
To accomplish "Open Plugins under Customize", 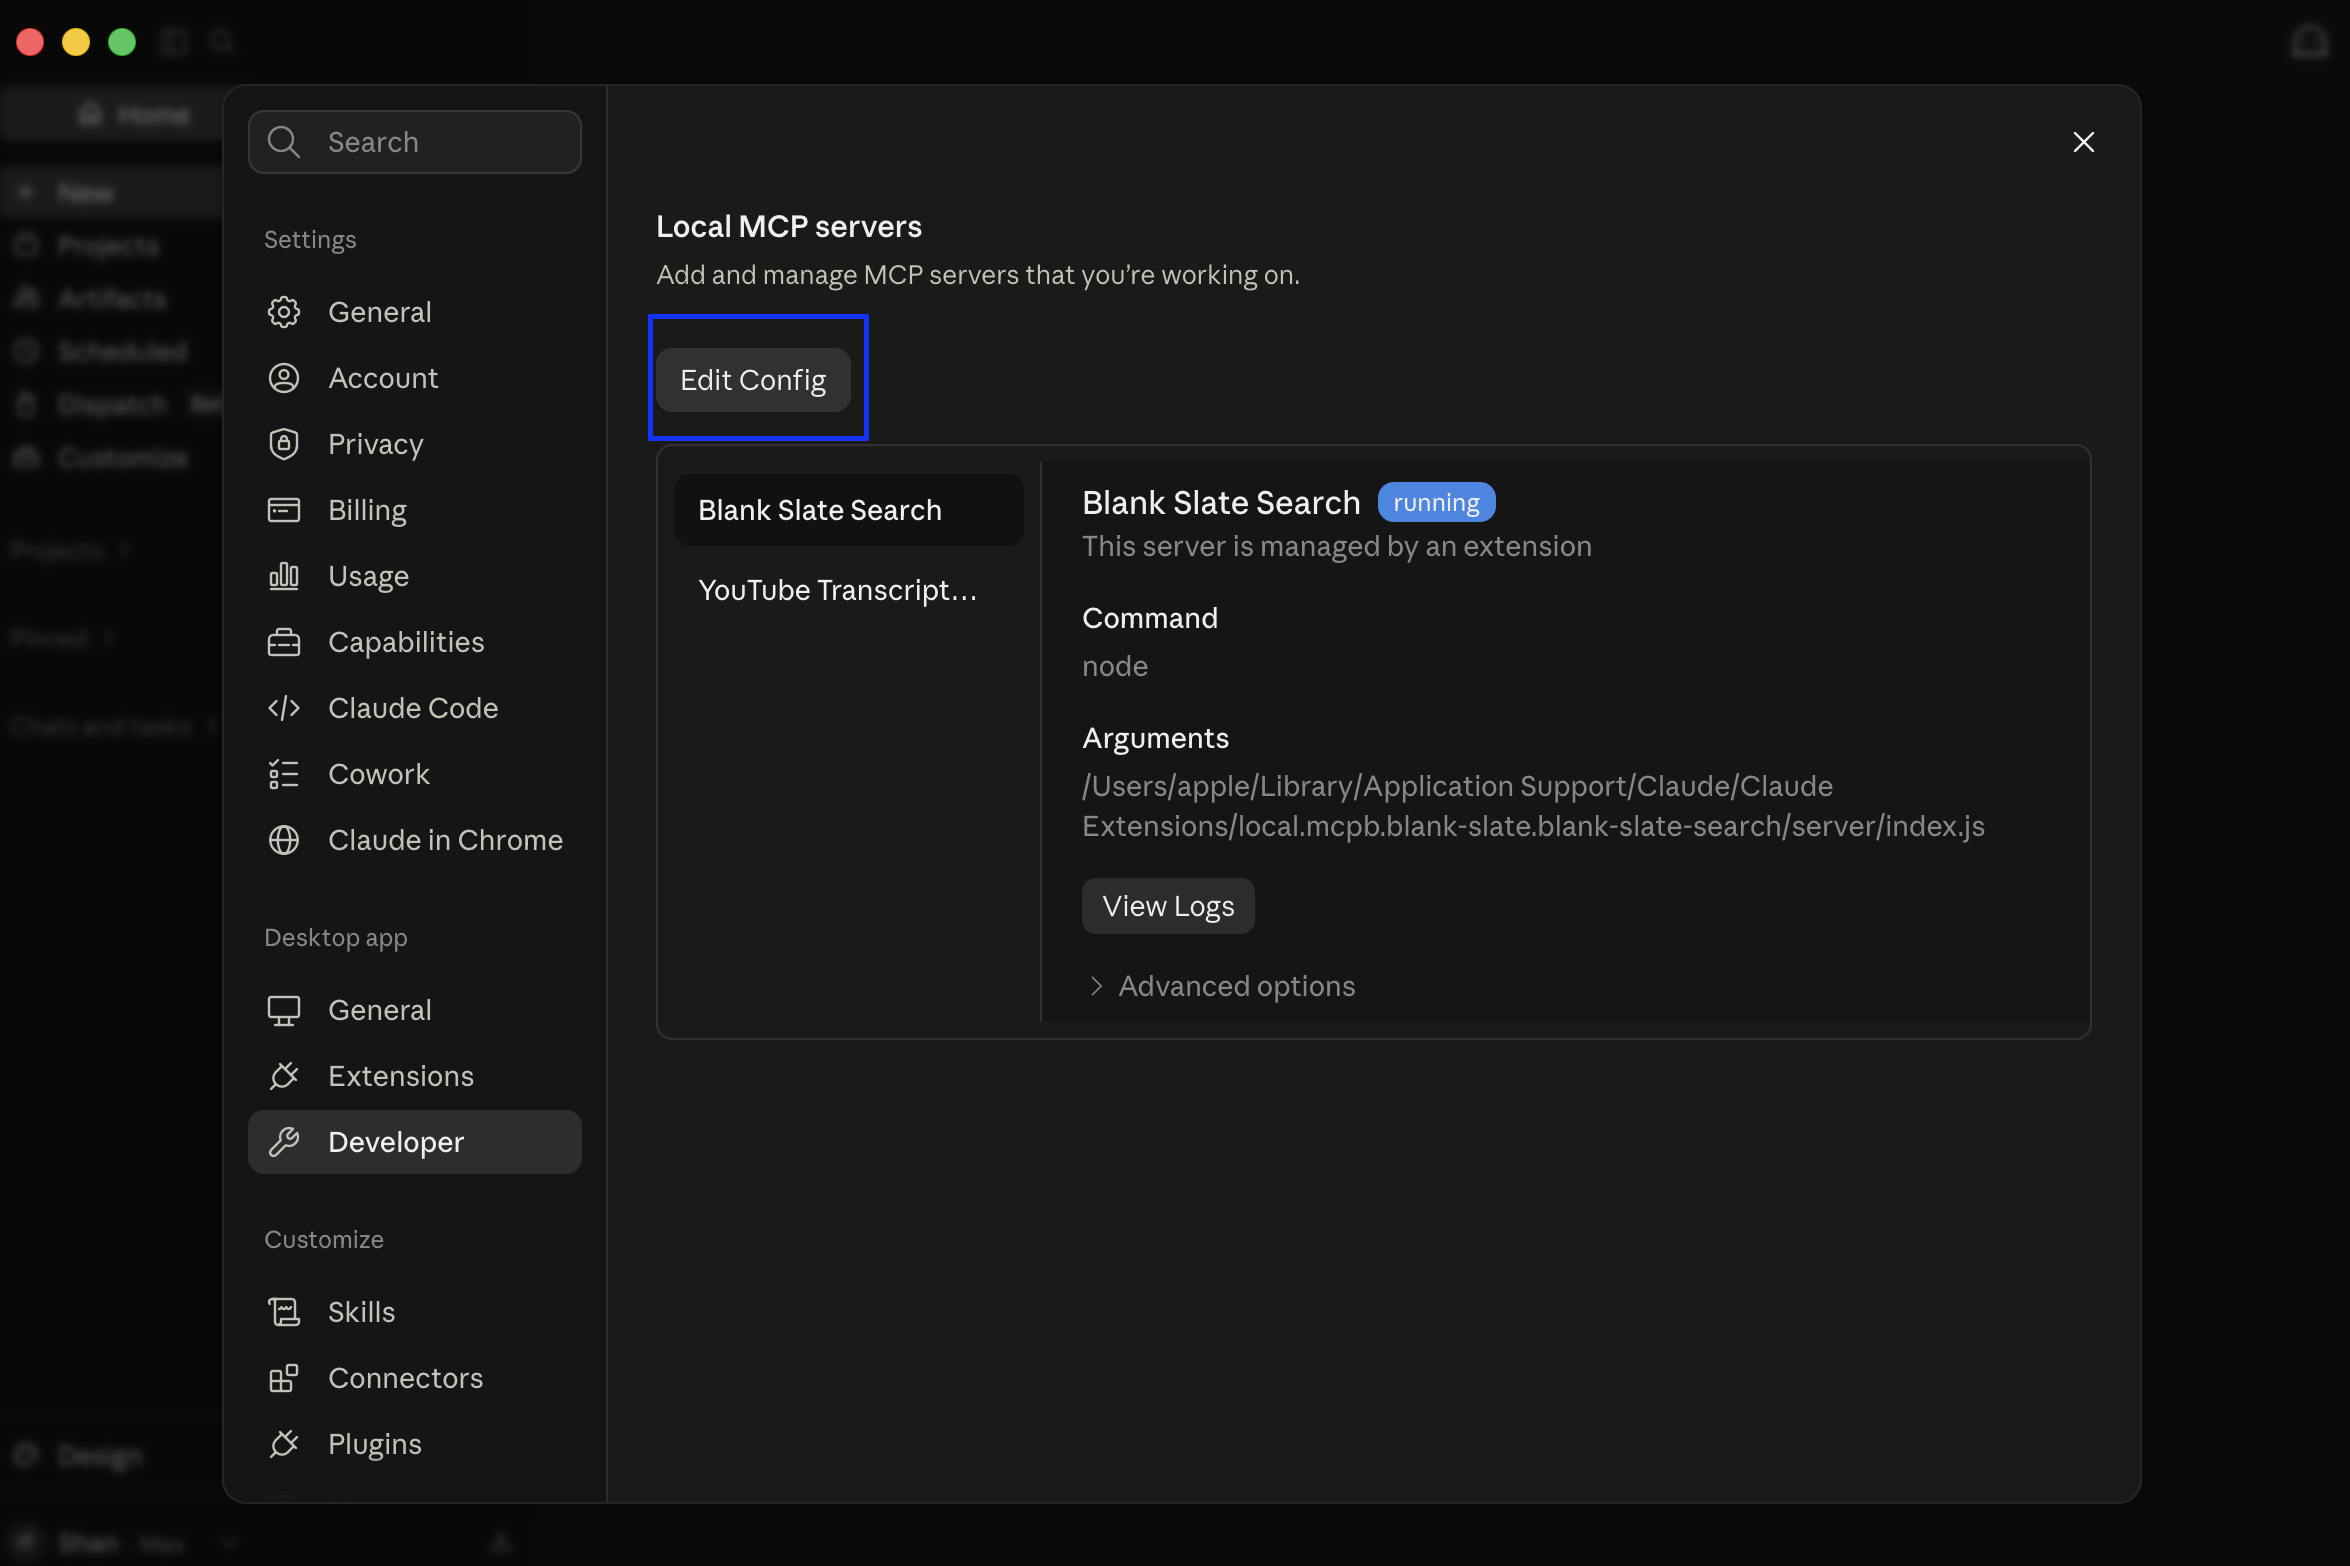I will (x=415, y=1444).
